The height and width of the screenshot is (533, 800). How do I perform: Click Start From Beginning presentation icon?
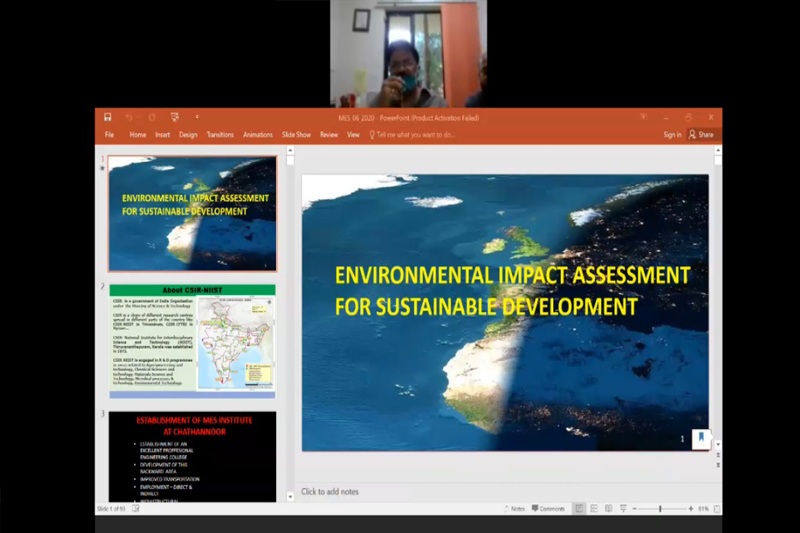(174, 118)
